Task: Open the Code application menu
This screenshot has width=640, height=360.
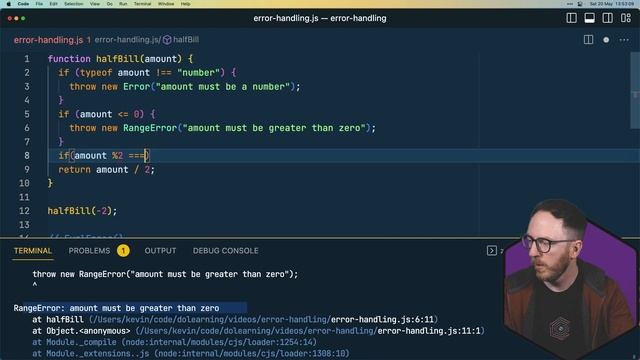Action: click(23, 4)
